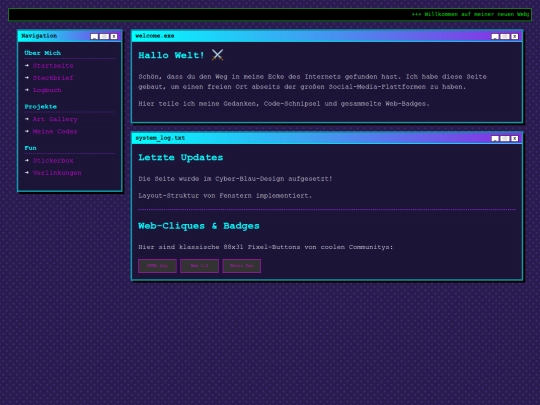Screen dimensions: 540x405
Task: Maximize the welcome.exe window
Action: click(505, 37)
